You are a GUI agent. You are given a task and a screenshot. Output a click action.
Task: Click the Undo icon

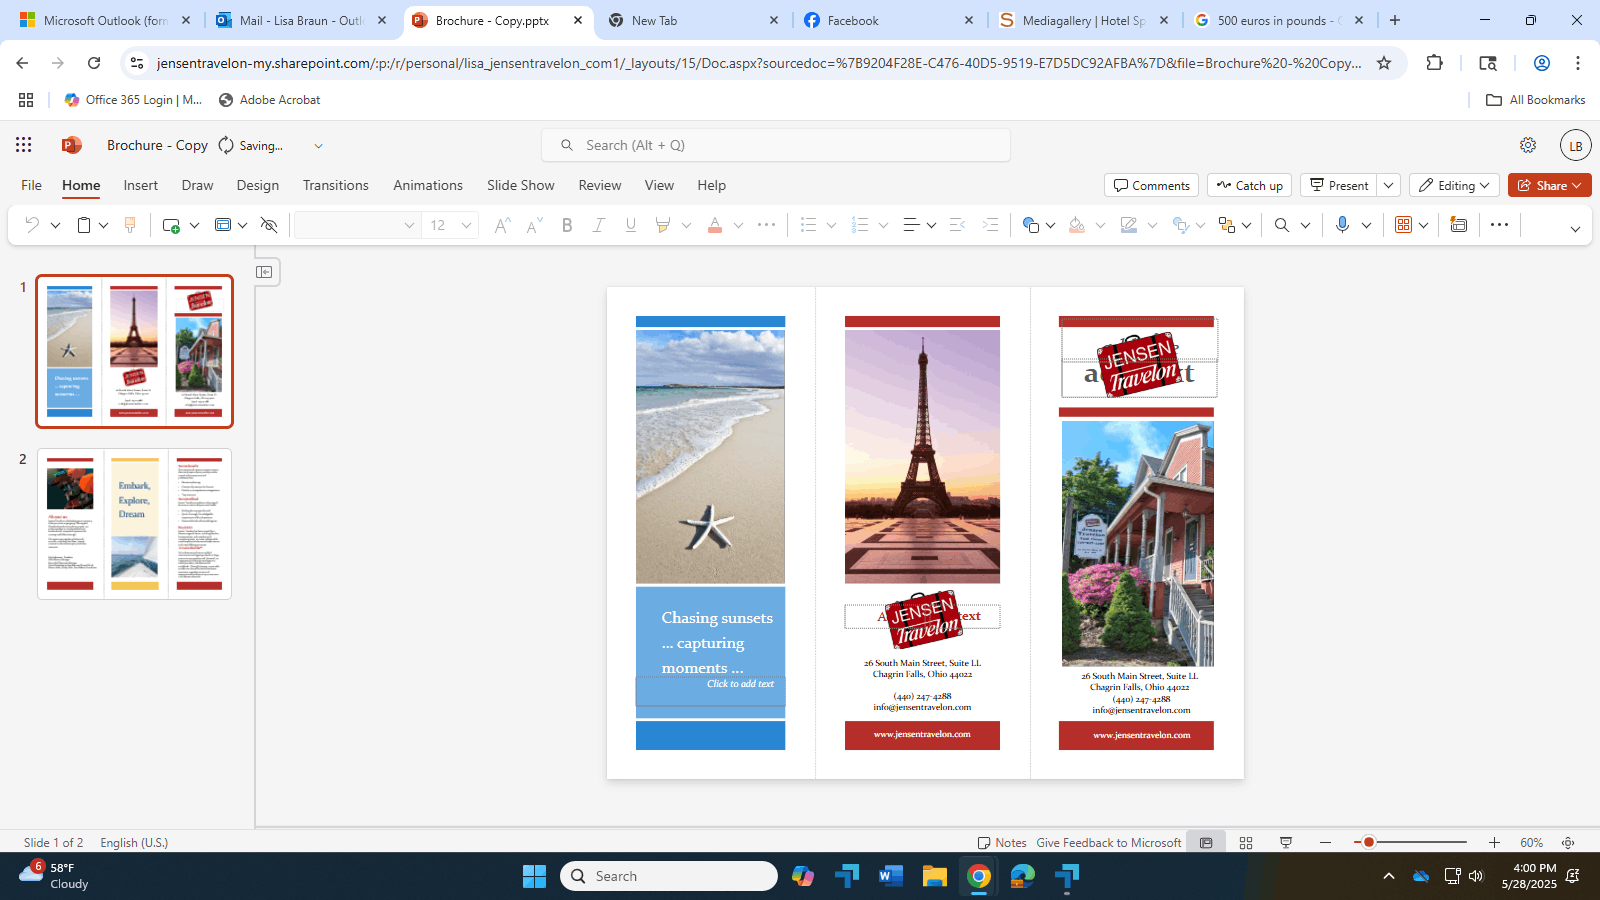pyautogui.click(x=30, y=224)
